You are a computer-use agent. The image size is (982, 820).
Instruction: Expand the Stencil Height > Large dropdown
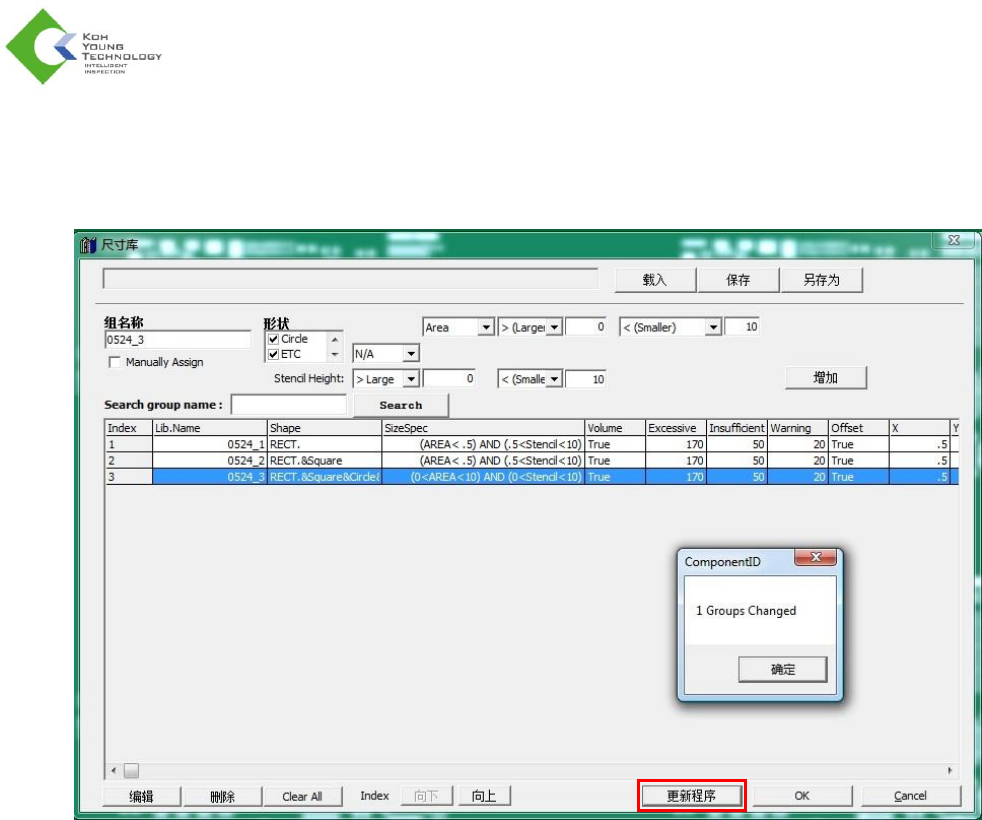[x=411, y=380]
